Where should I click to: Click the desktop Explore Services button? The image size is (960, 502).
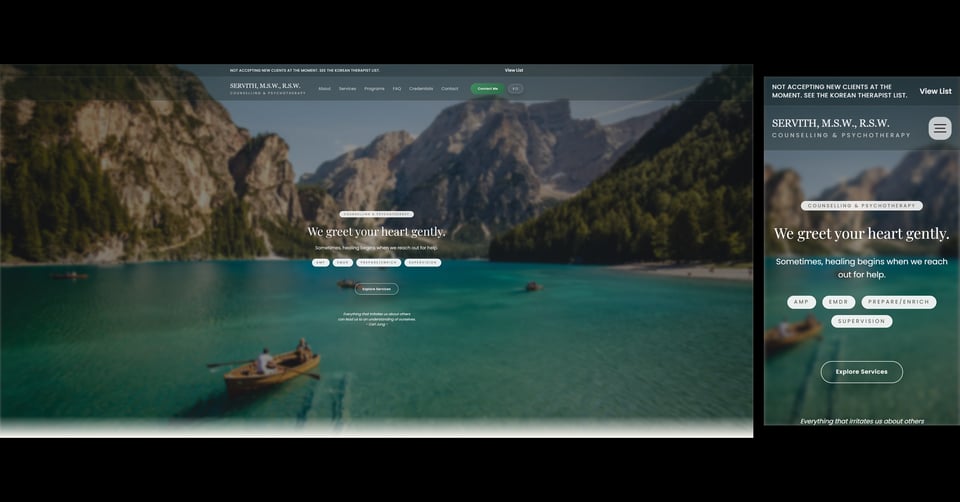point(376,289)
